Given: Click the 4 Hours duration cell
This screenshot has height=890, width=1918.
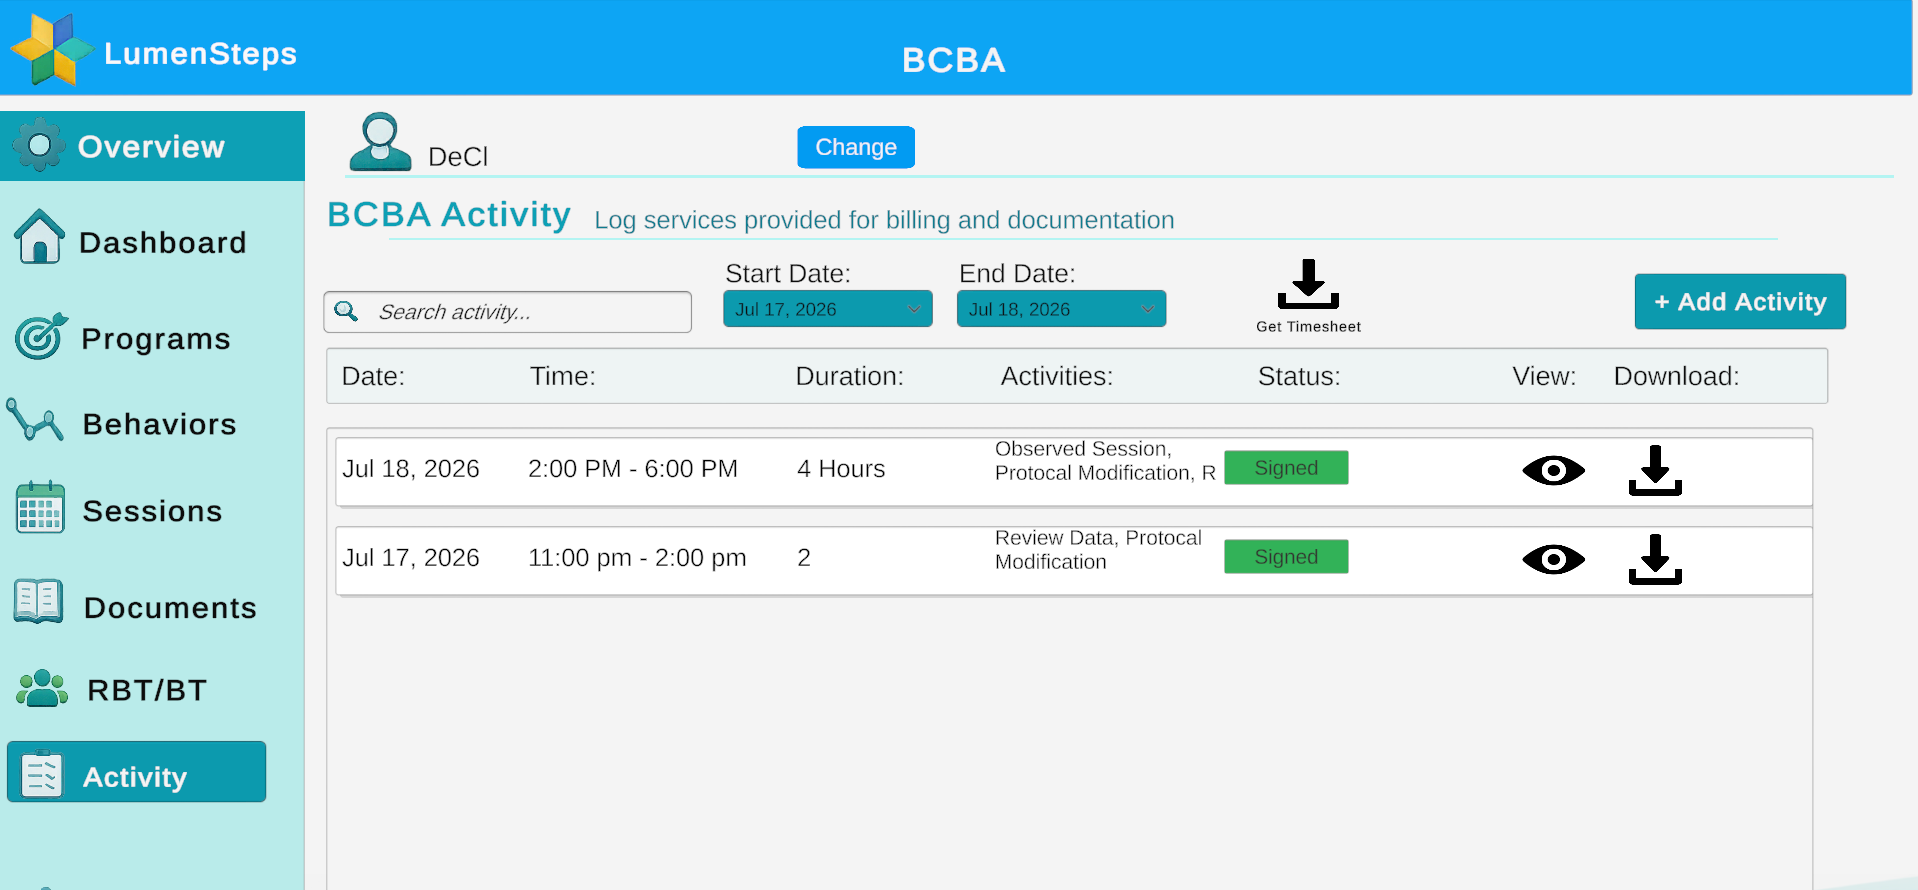Looking at the screenshot, I should 841,469.
